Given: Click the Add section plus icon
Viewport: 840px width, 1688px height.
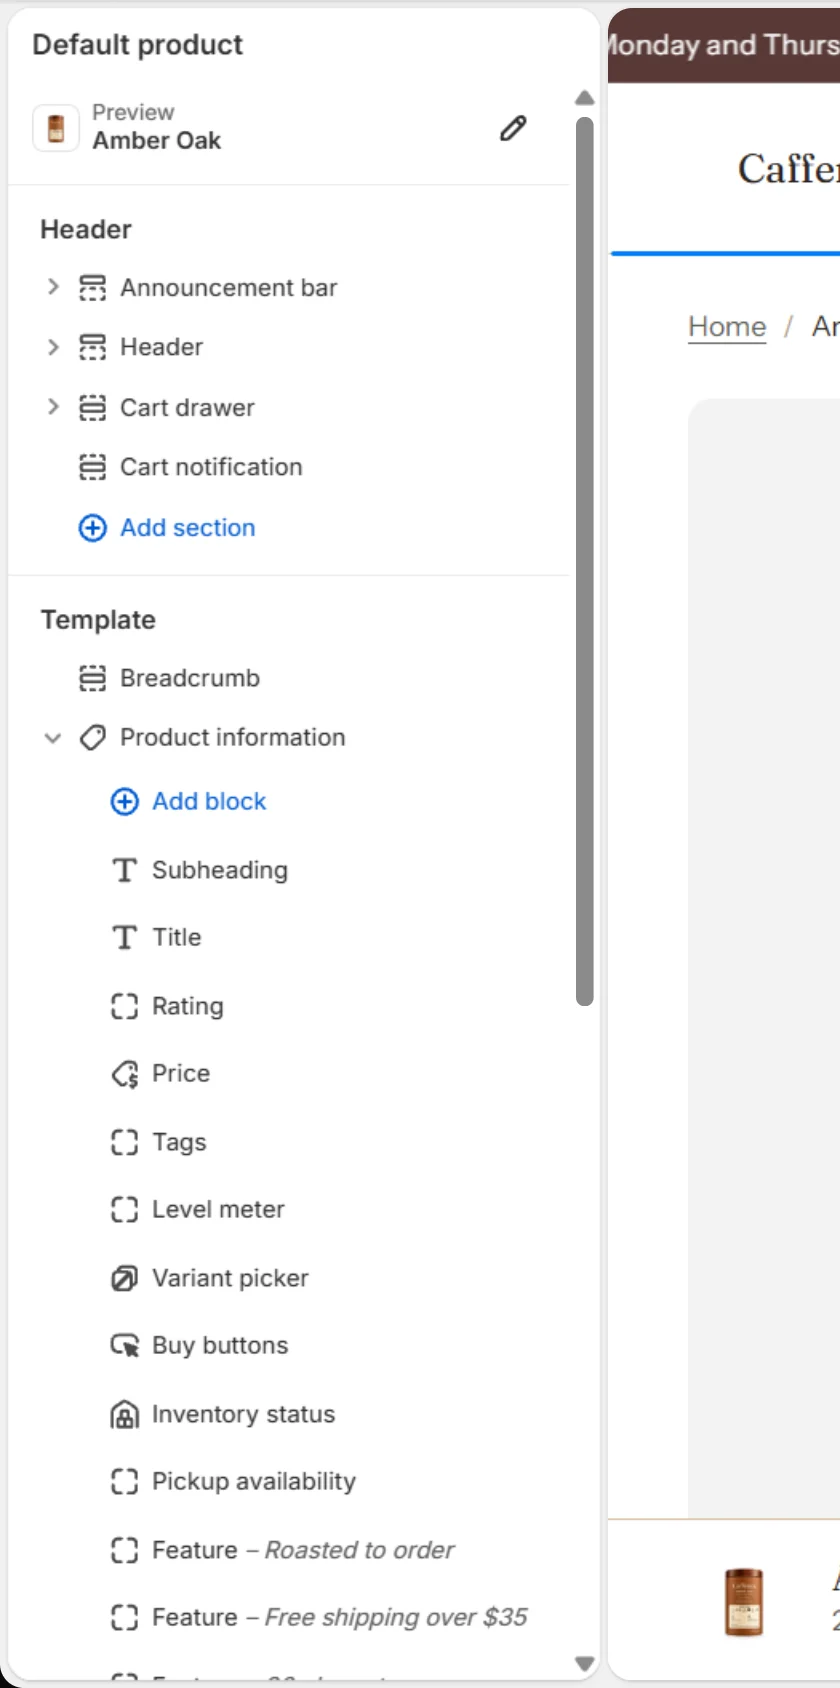Looking at the screenshot, I should point(92,528).
